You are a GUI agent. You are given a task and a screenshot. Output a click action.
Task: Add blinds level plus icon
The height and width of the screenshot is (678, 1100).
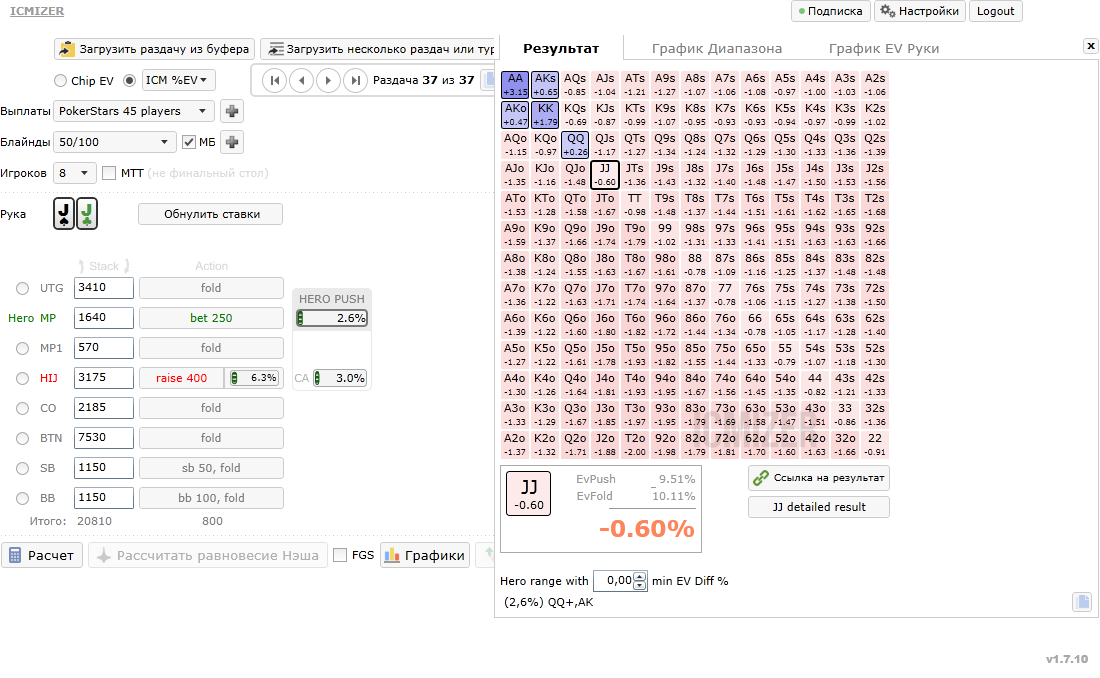click(232, 142)
